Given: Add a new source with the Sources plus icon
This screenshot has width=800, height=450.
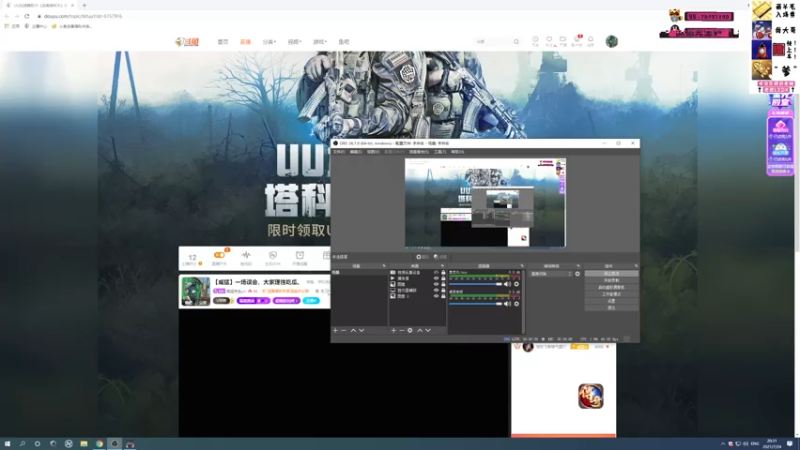Looking at the screenshot, I should (393, 331).
